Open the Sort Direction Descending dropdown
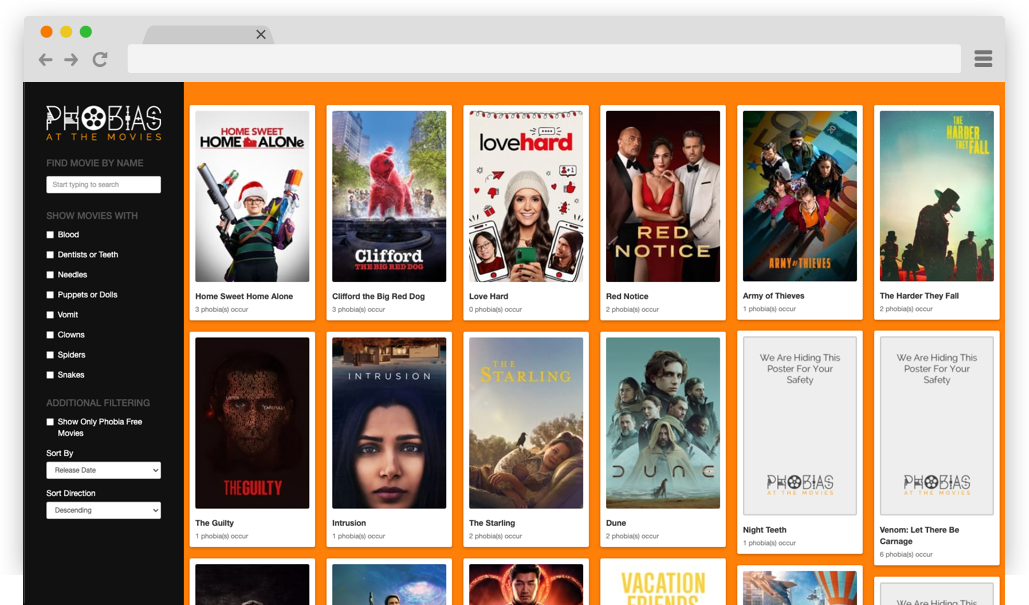The height and width of the screenshot is (605, 1029). click(x=104, y=511)
